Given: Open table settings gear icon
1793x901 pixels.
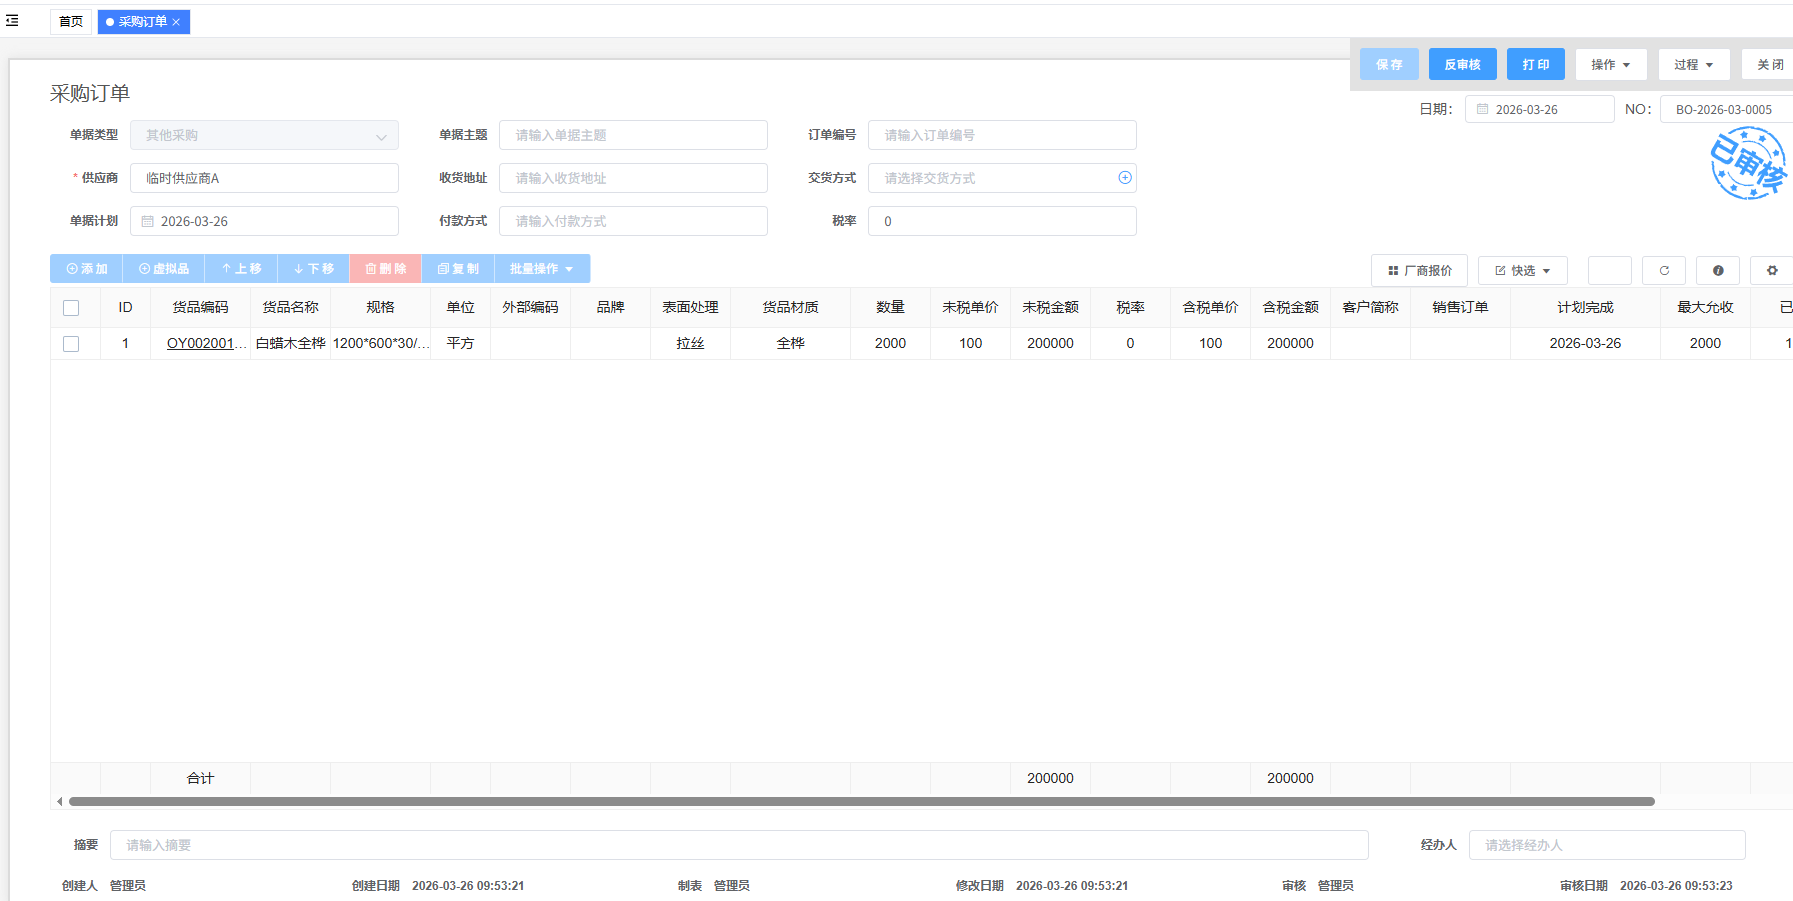Looking at the screenshot, I should 1772,271.
